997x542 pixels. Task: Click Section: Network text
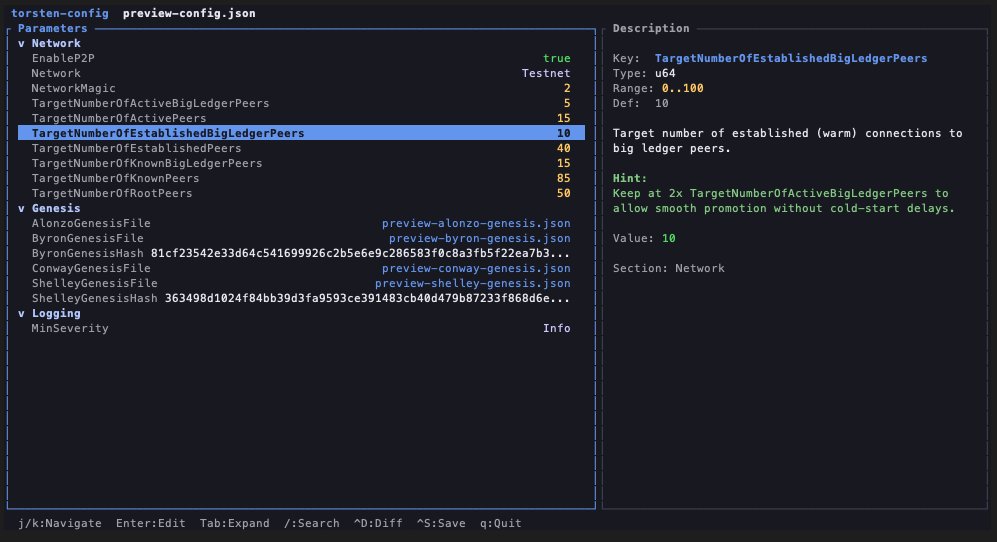pos(668,268)
